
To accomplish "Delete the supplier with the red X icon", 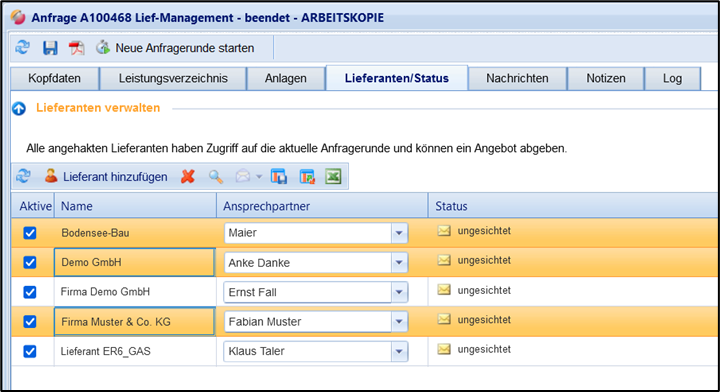I will [188, 177].
